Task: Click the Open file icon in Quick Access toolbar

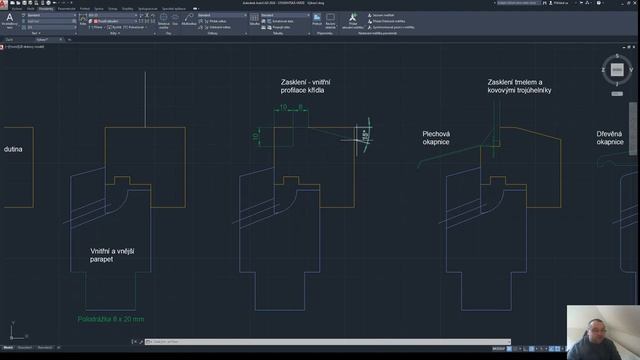Action: point(18,3)
